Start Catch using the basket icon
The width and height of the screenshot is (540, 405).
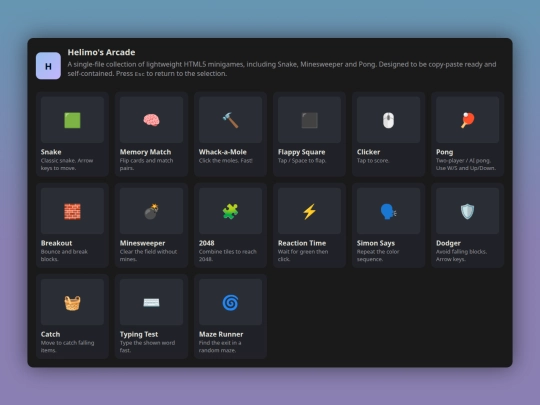click(x=72, y=303)
